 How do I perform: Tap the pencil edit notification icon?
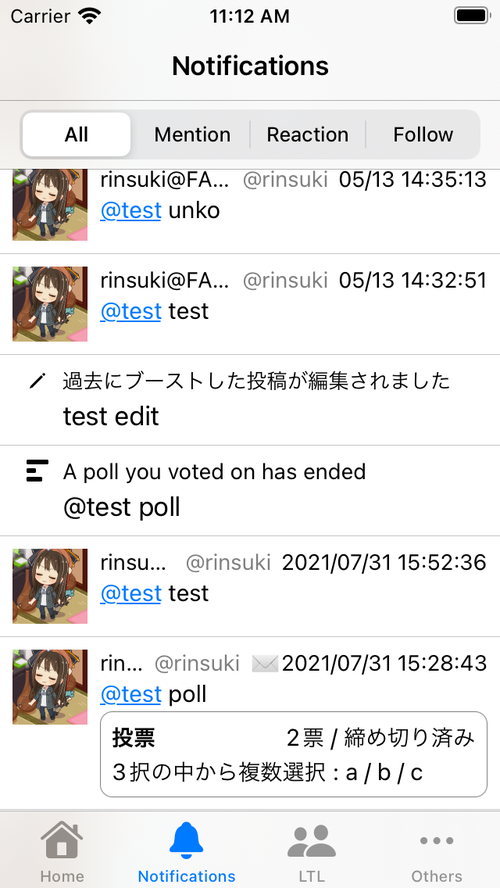click(x=37, y=381)
